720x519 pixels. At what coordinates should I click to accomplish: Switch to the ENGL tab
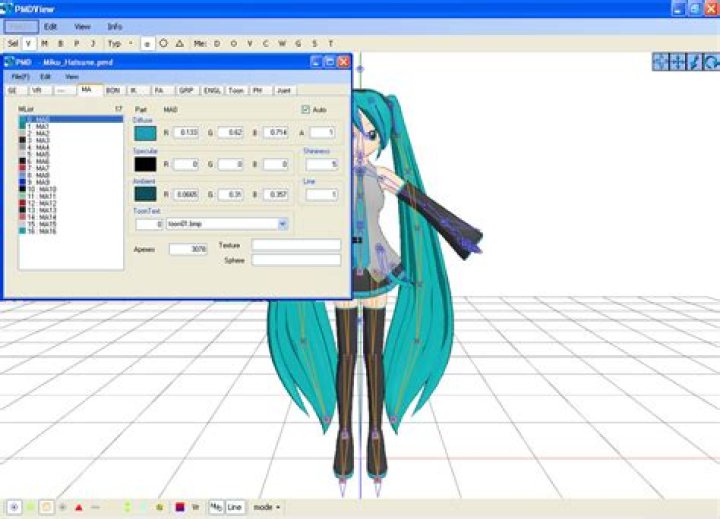click(x=212, y=90)
